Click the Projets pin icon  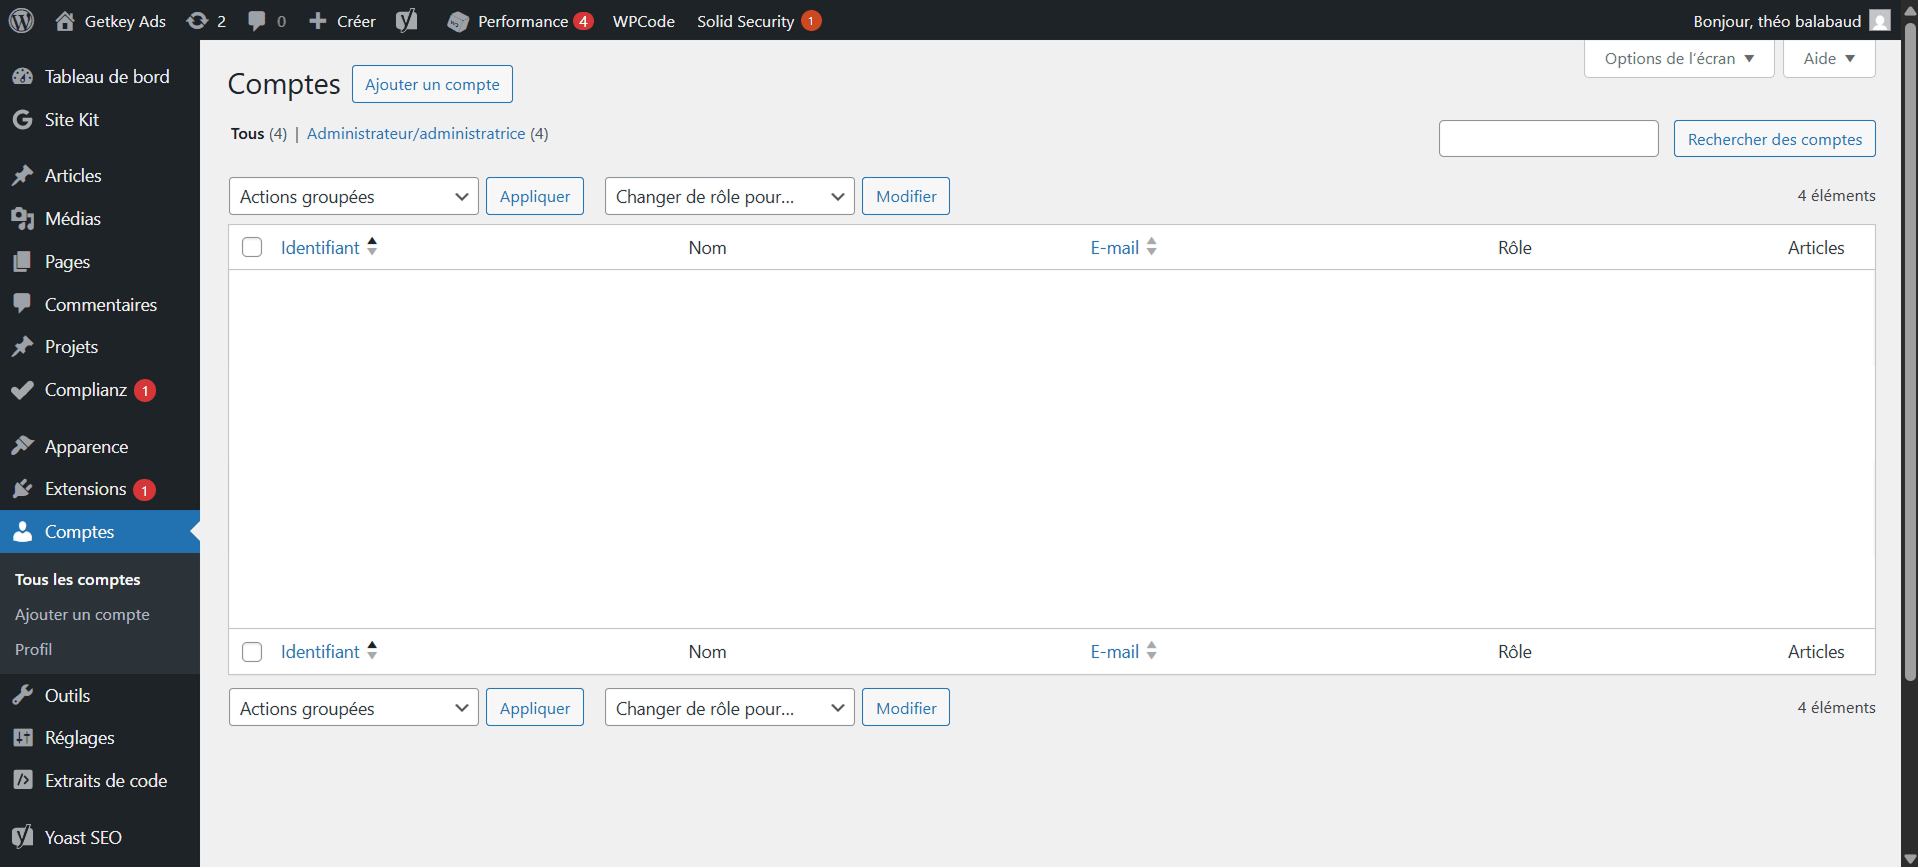point(22,347)
